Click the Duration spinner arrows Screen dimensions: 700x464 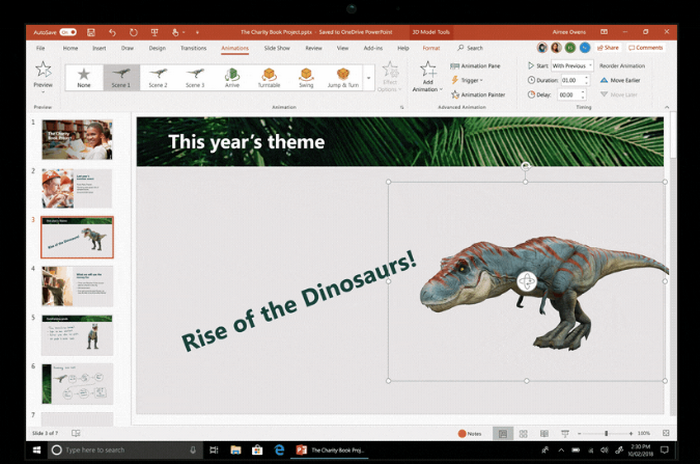point(586,80)
